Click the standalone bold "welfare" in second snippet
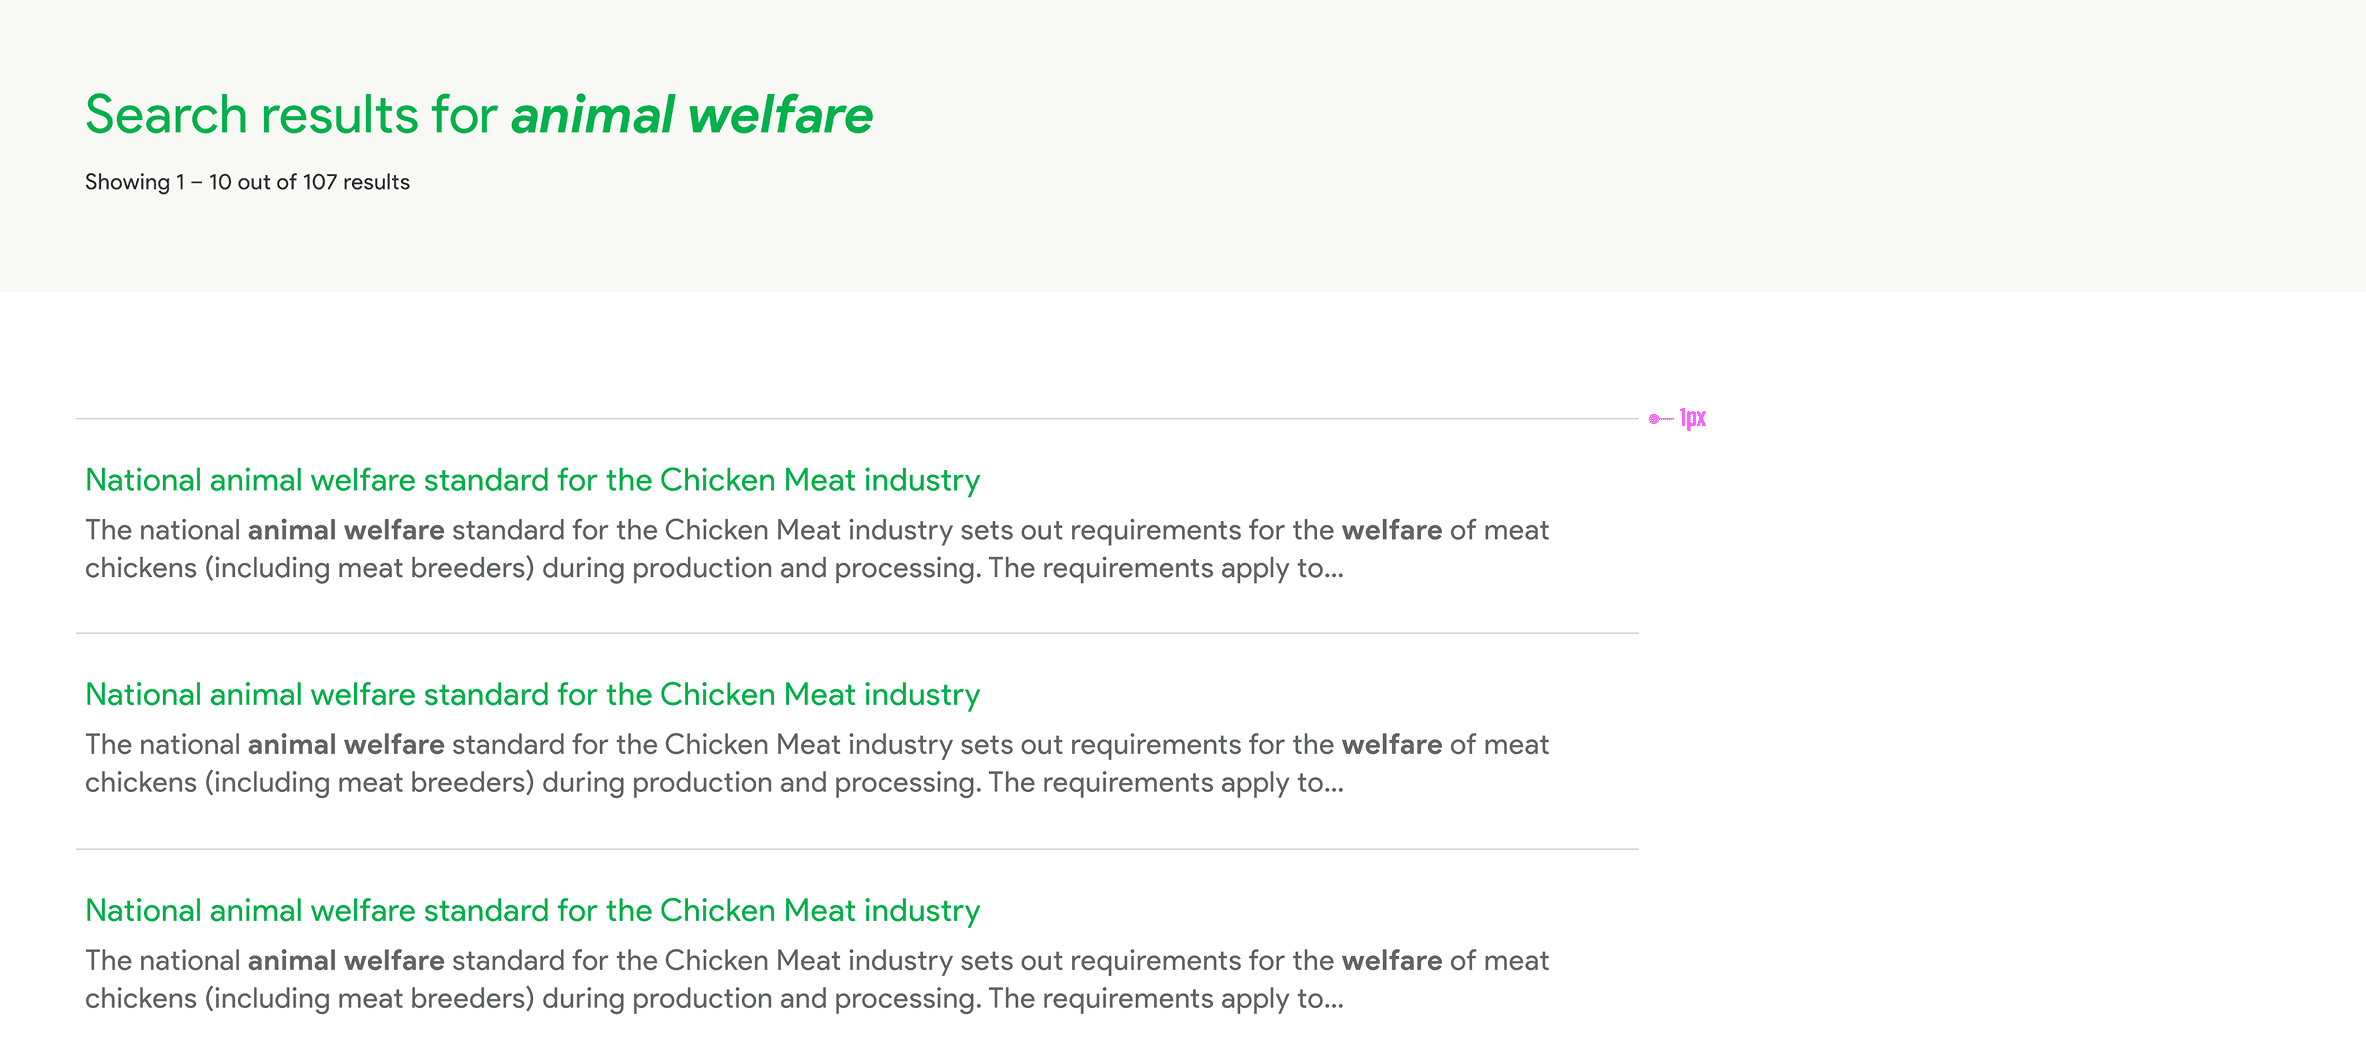The width and height of the screenshot is (2366, 1063). click(1391, 745)
